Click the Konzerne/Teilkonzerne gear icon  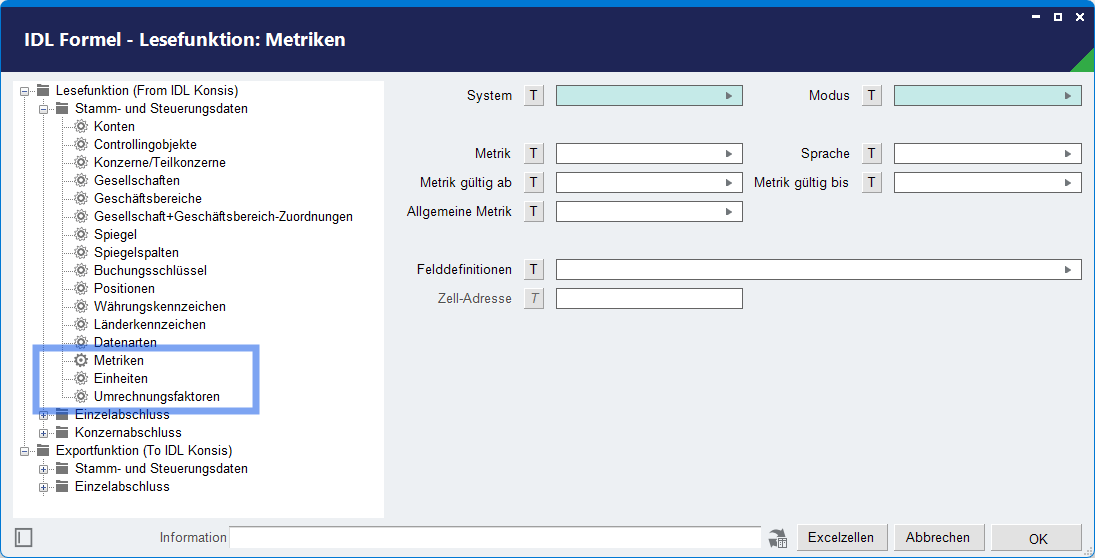coord(82,163)
